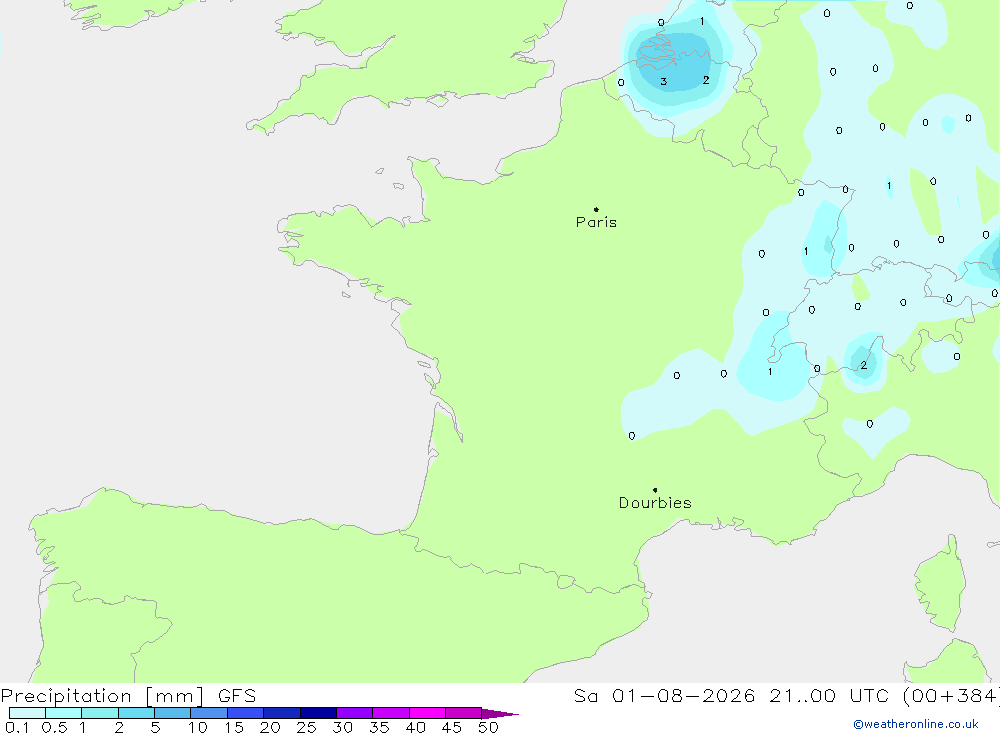Click the '3' precipitation value over Belgium
1000x733 pixels.
[x=664, y=82]
